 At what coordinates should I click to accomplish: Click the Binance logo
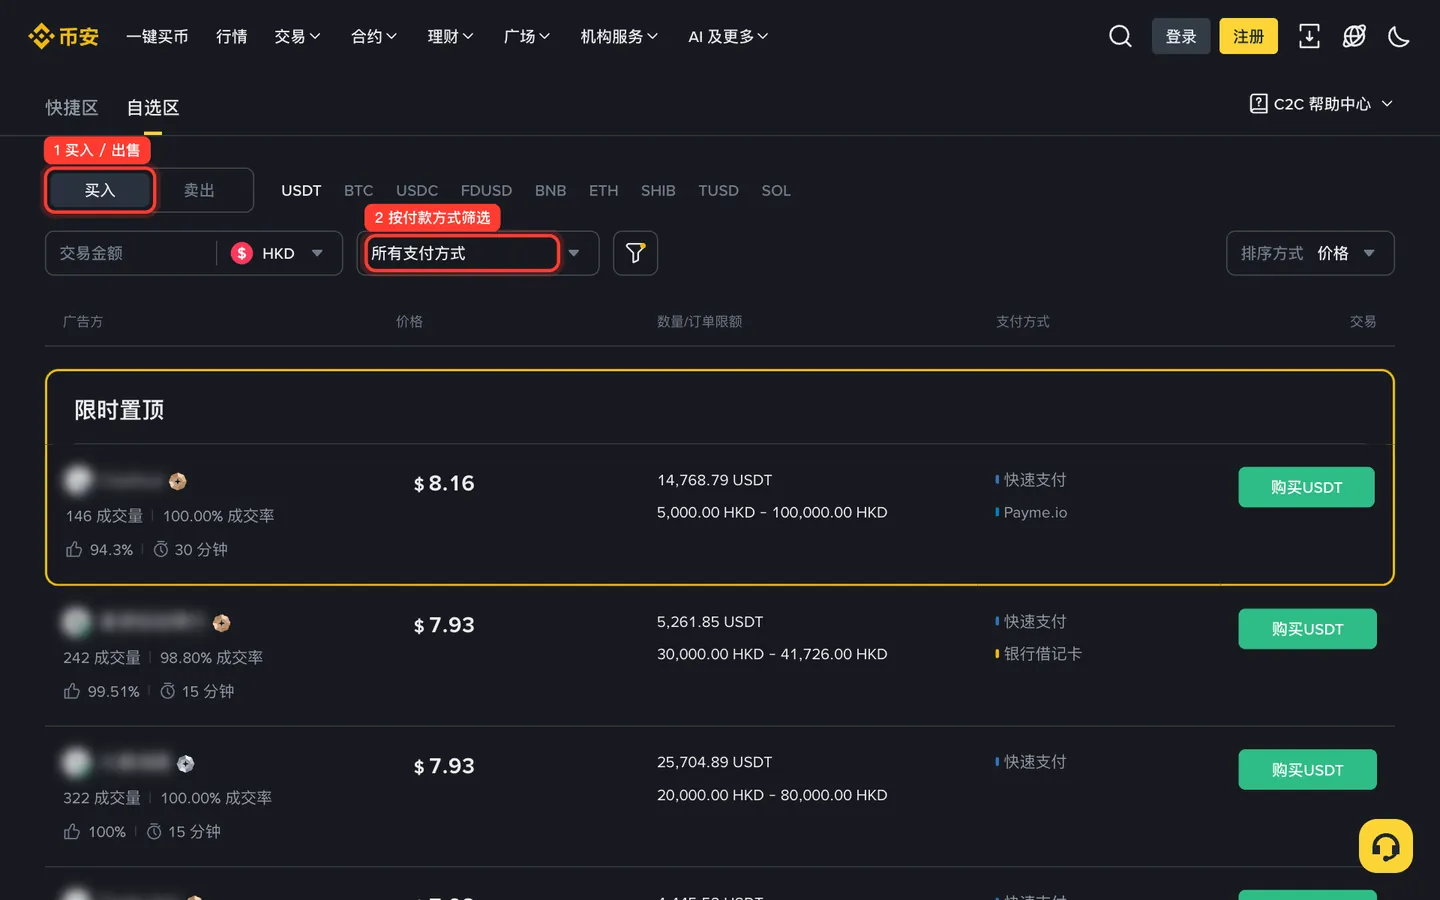coord(63,37)
